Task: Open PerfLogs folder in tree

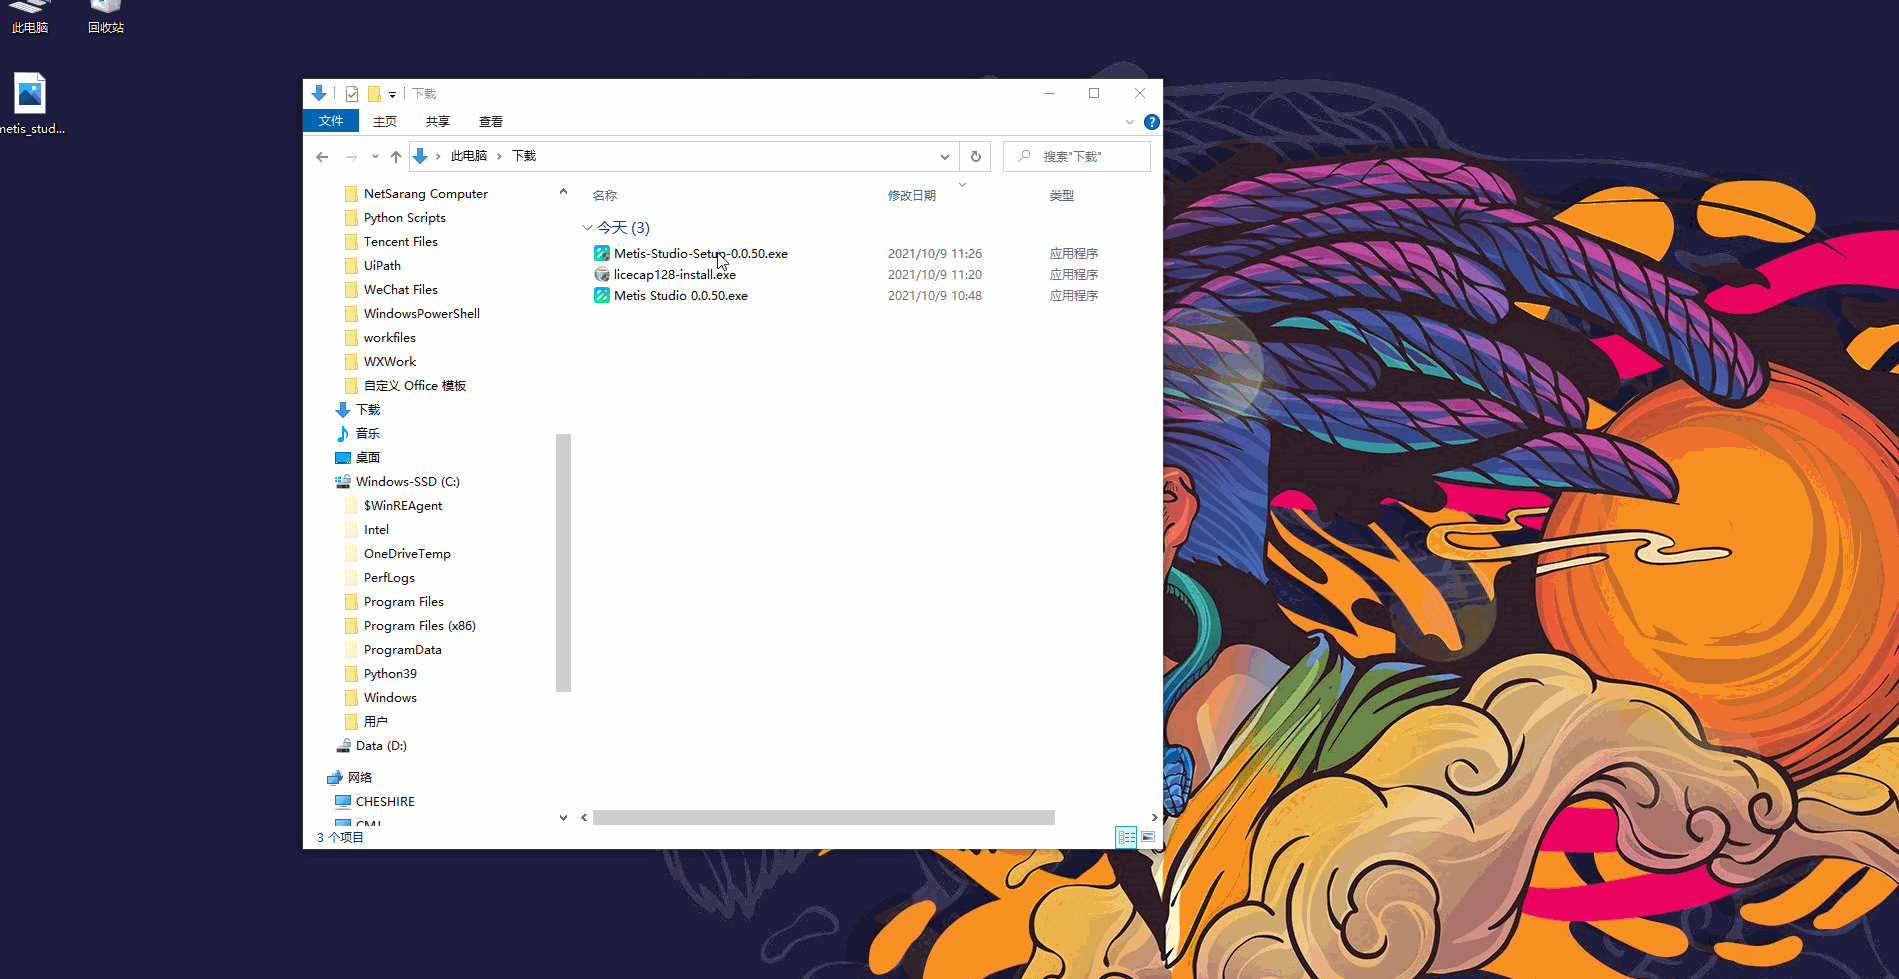Action: coord(389,578)
